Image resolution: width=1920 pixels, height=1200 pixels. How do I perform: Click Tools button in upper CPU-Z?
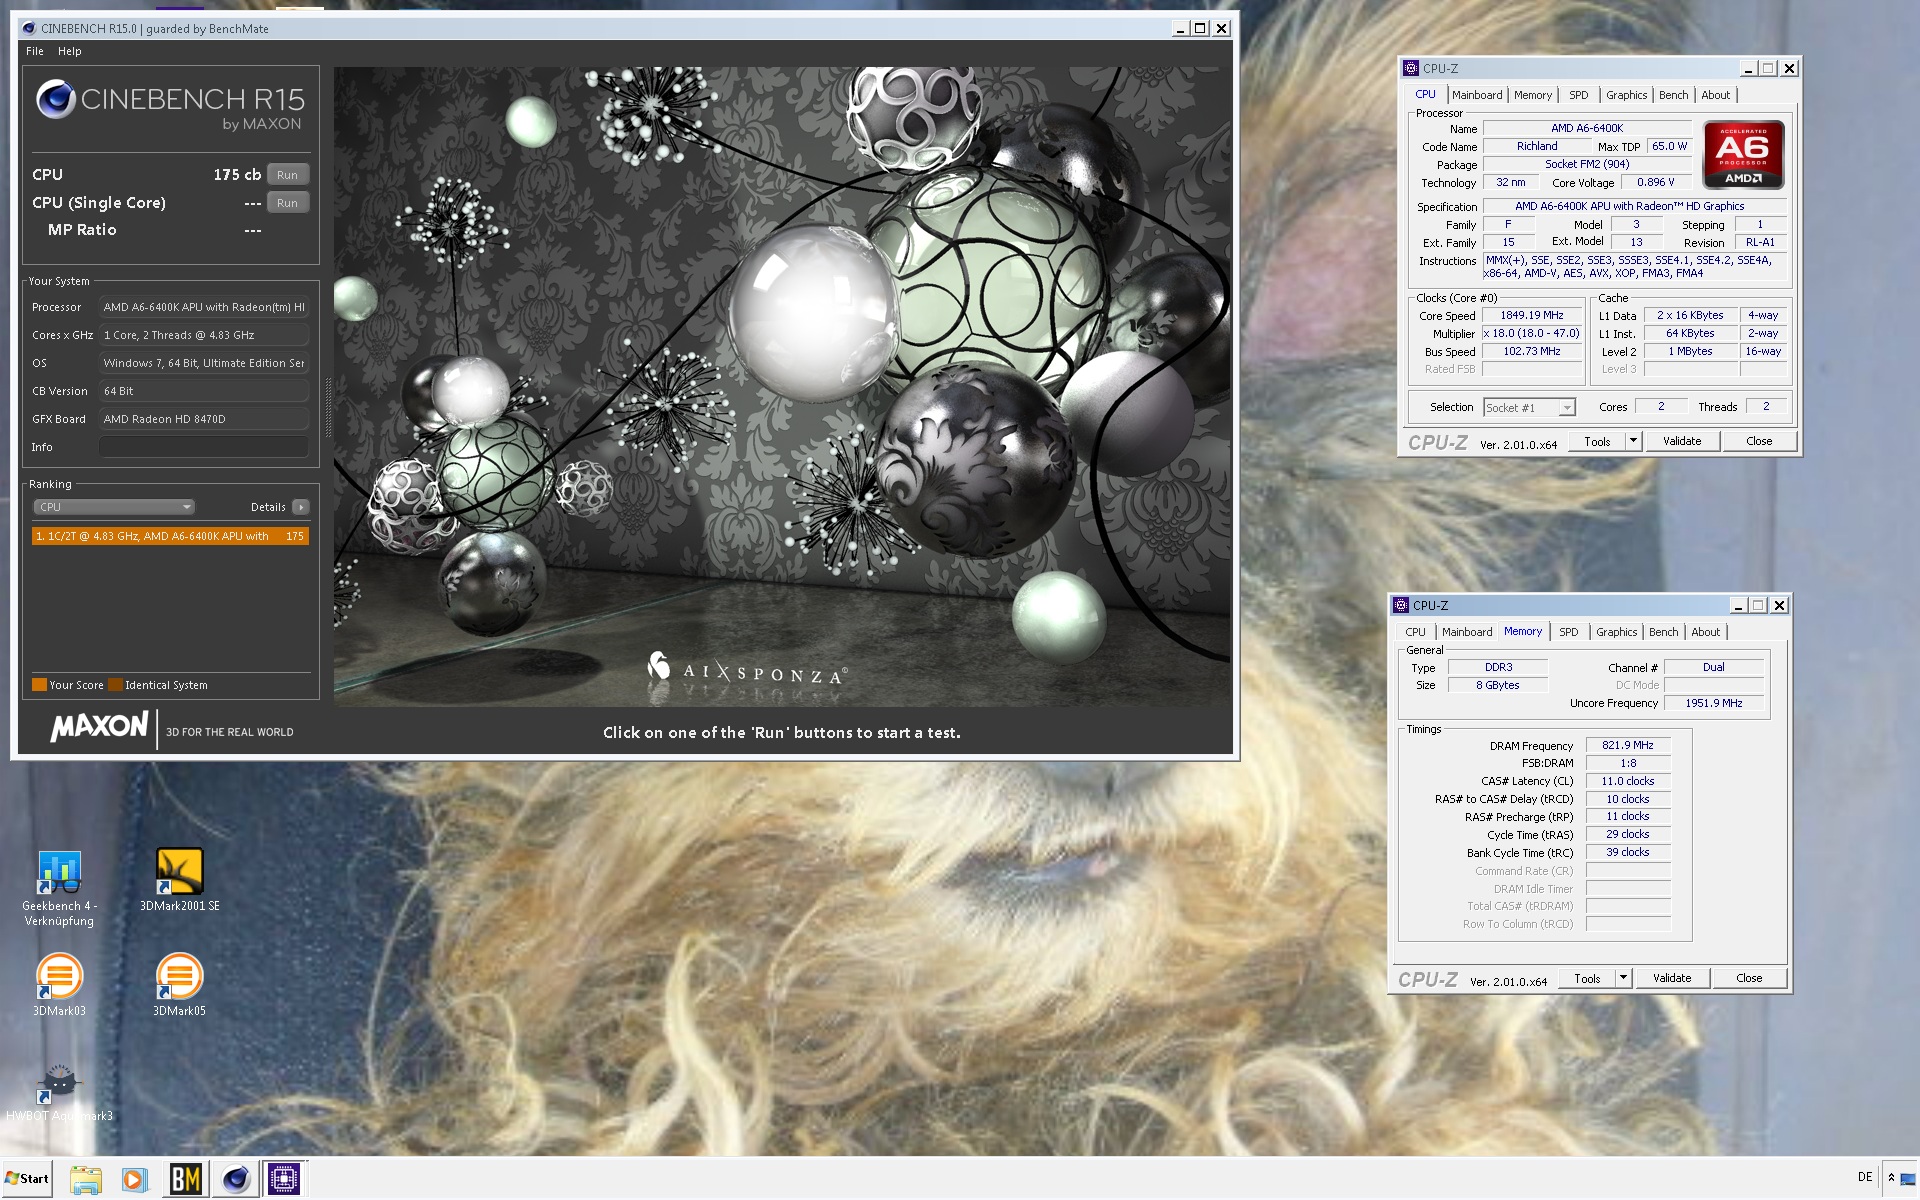point(1597,441)
